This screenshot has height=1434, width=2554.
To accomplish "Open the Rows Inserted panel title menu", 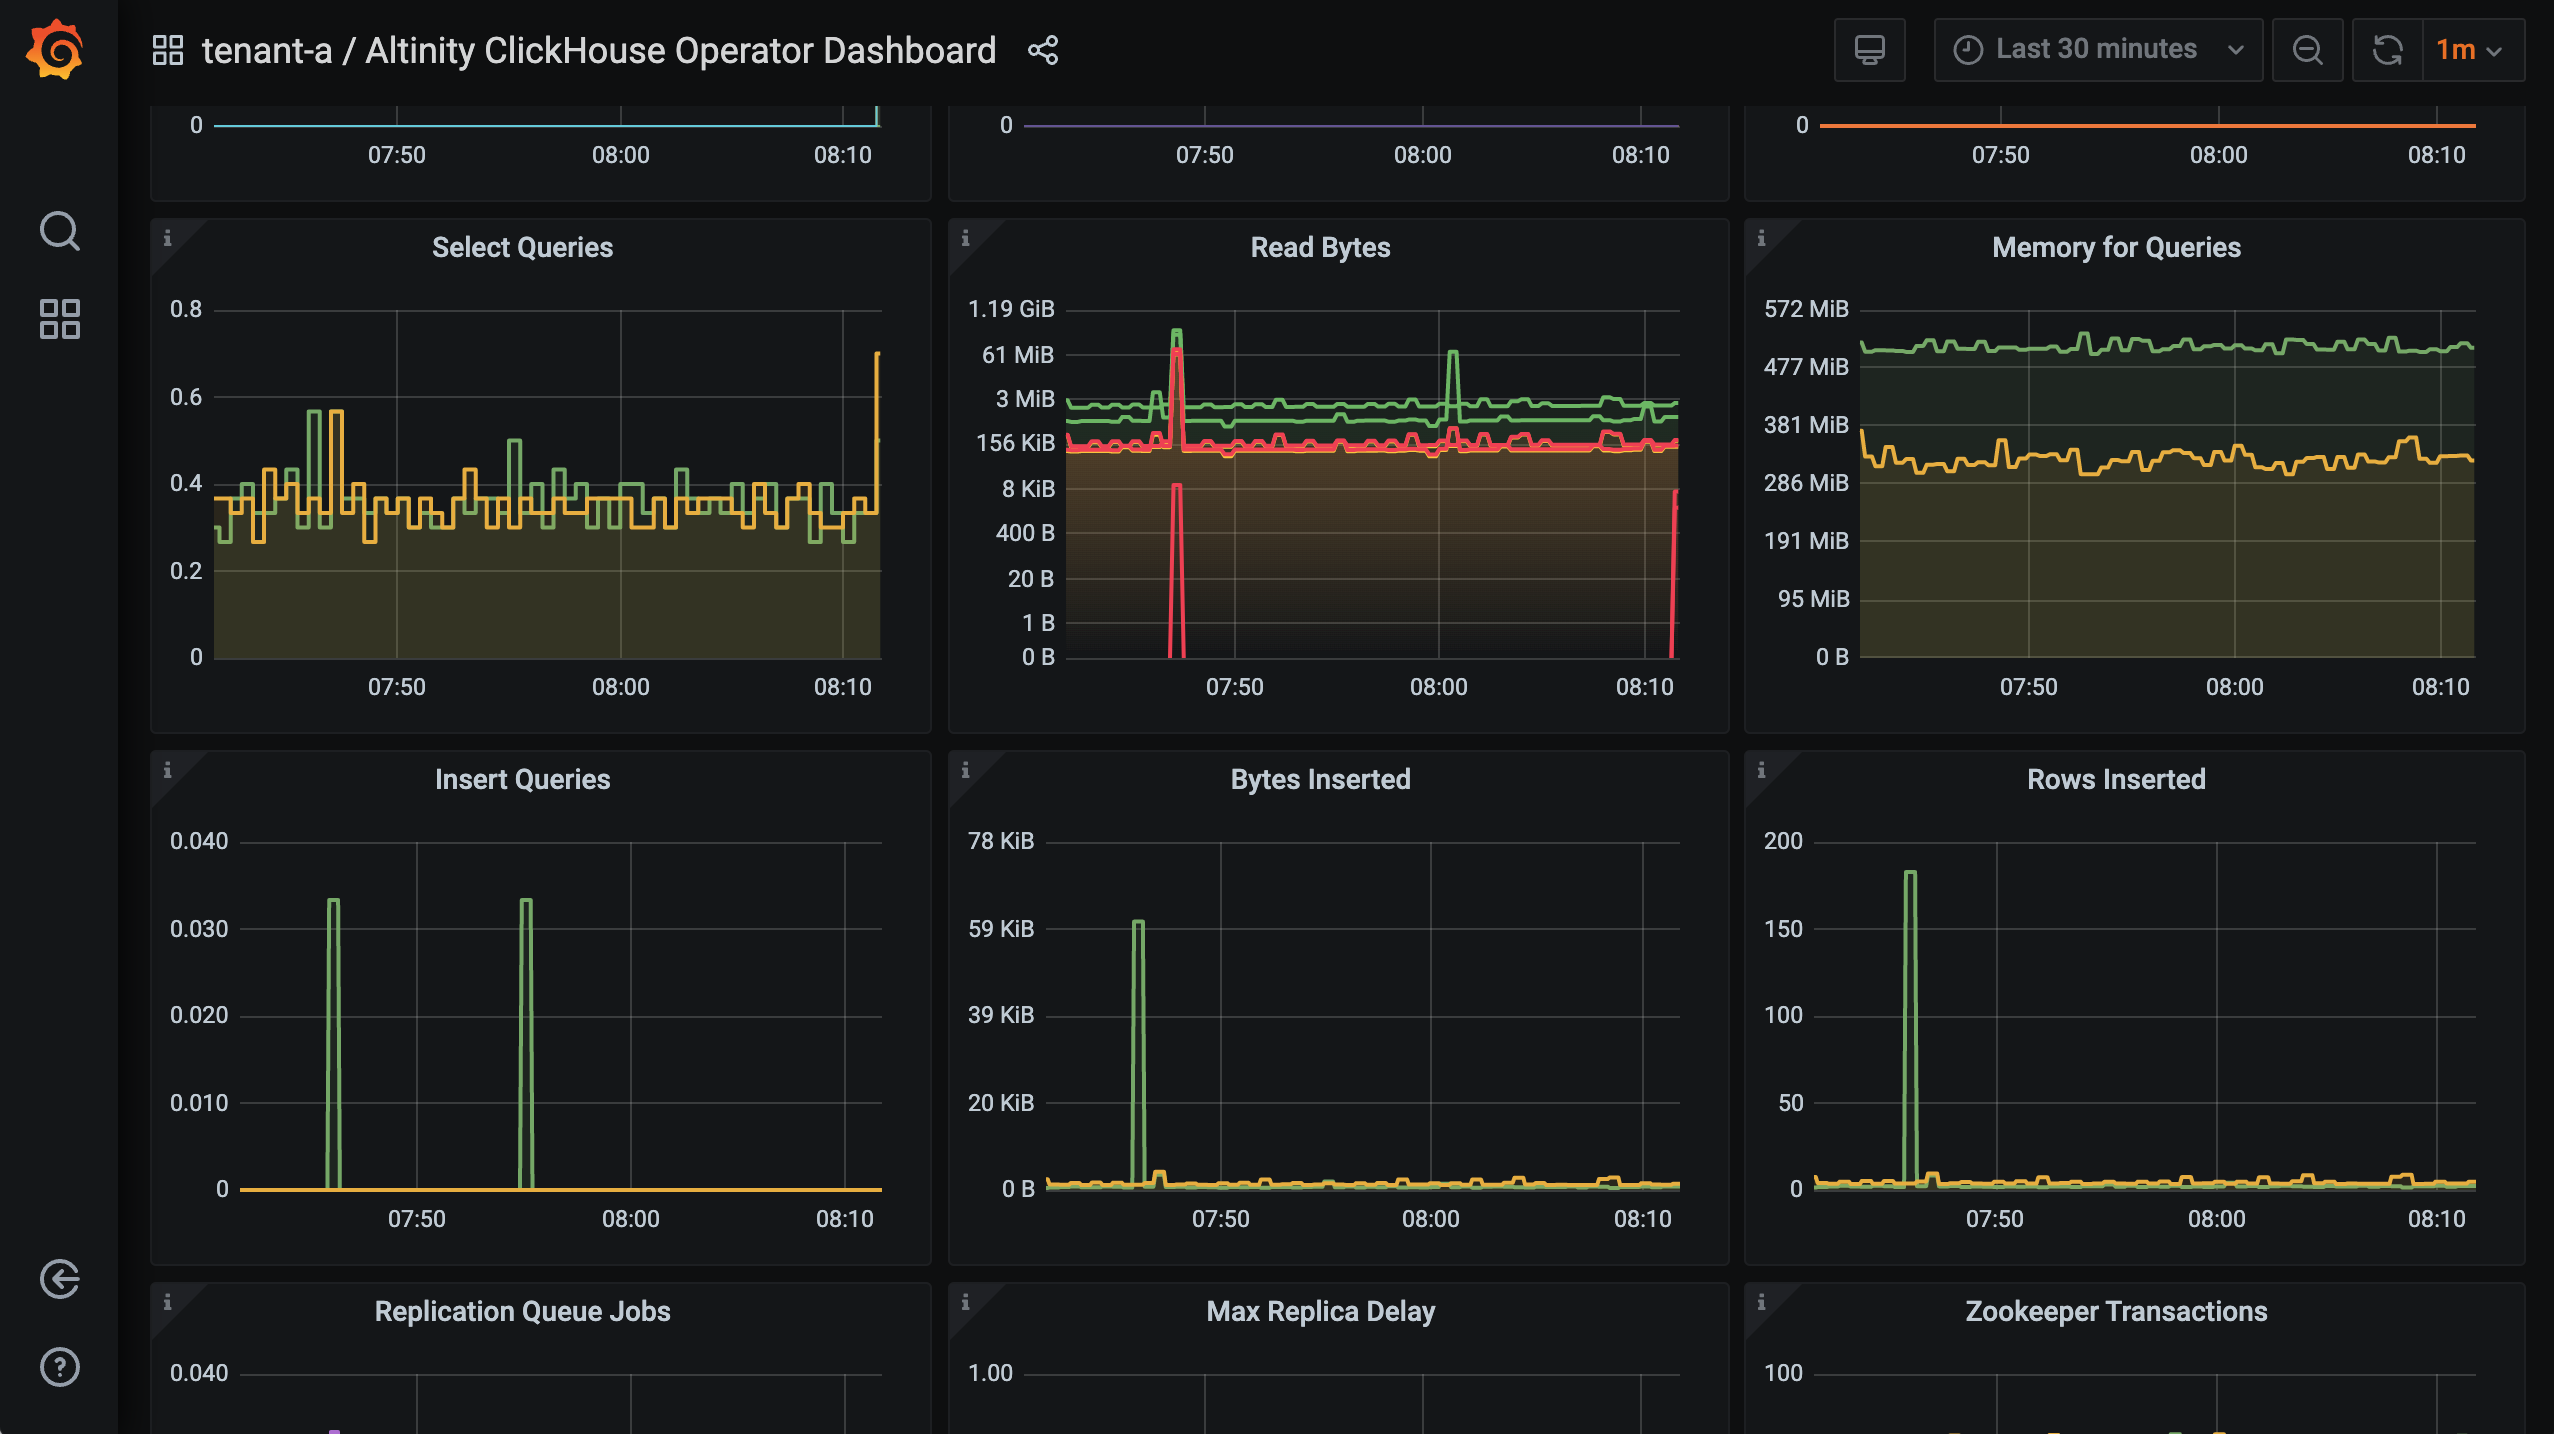I will (x=2116, y=780).
